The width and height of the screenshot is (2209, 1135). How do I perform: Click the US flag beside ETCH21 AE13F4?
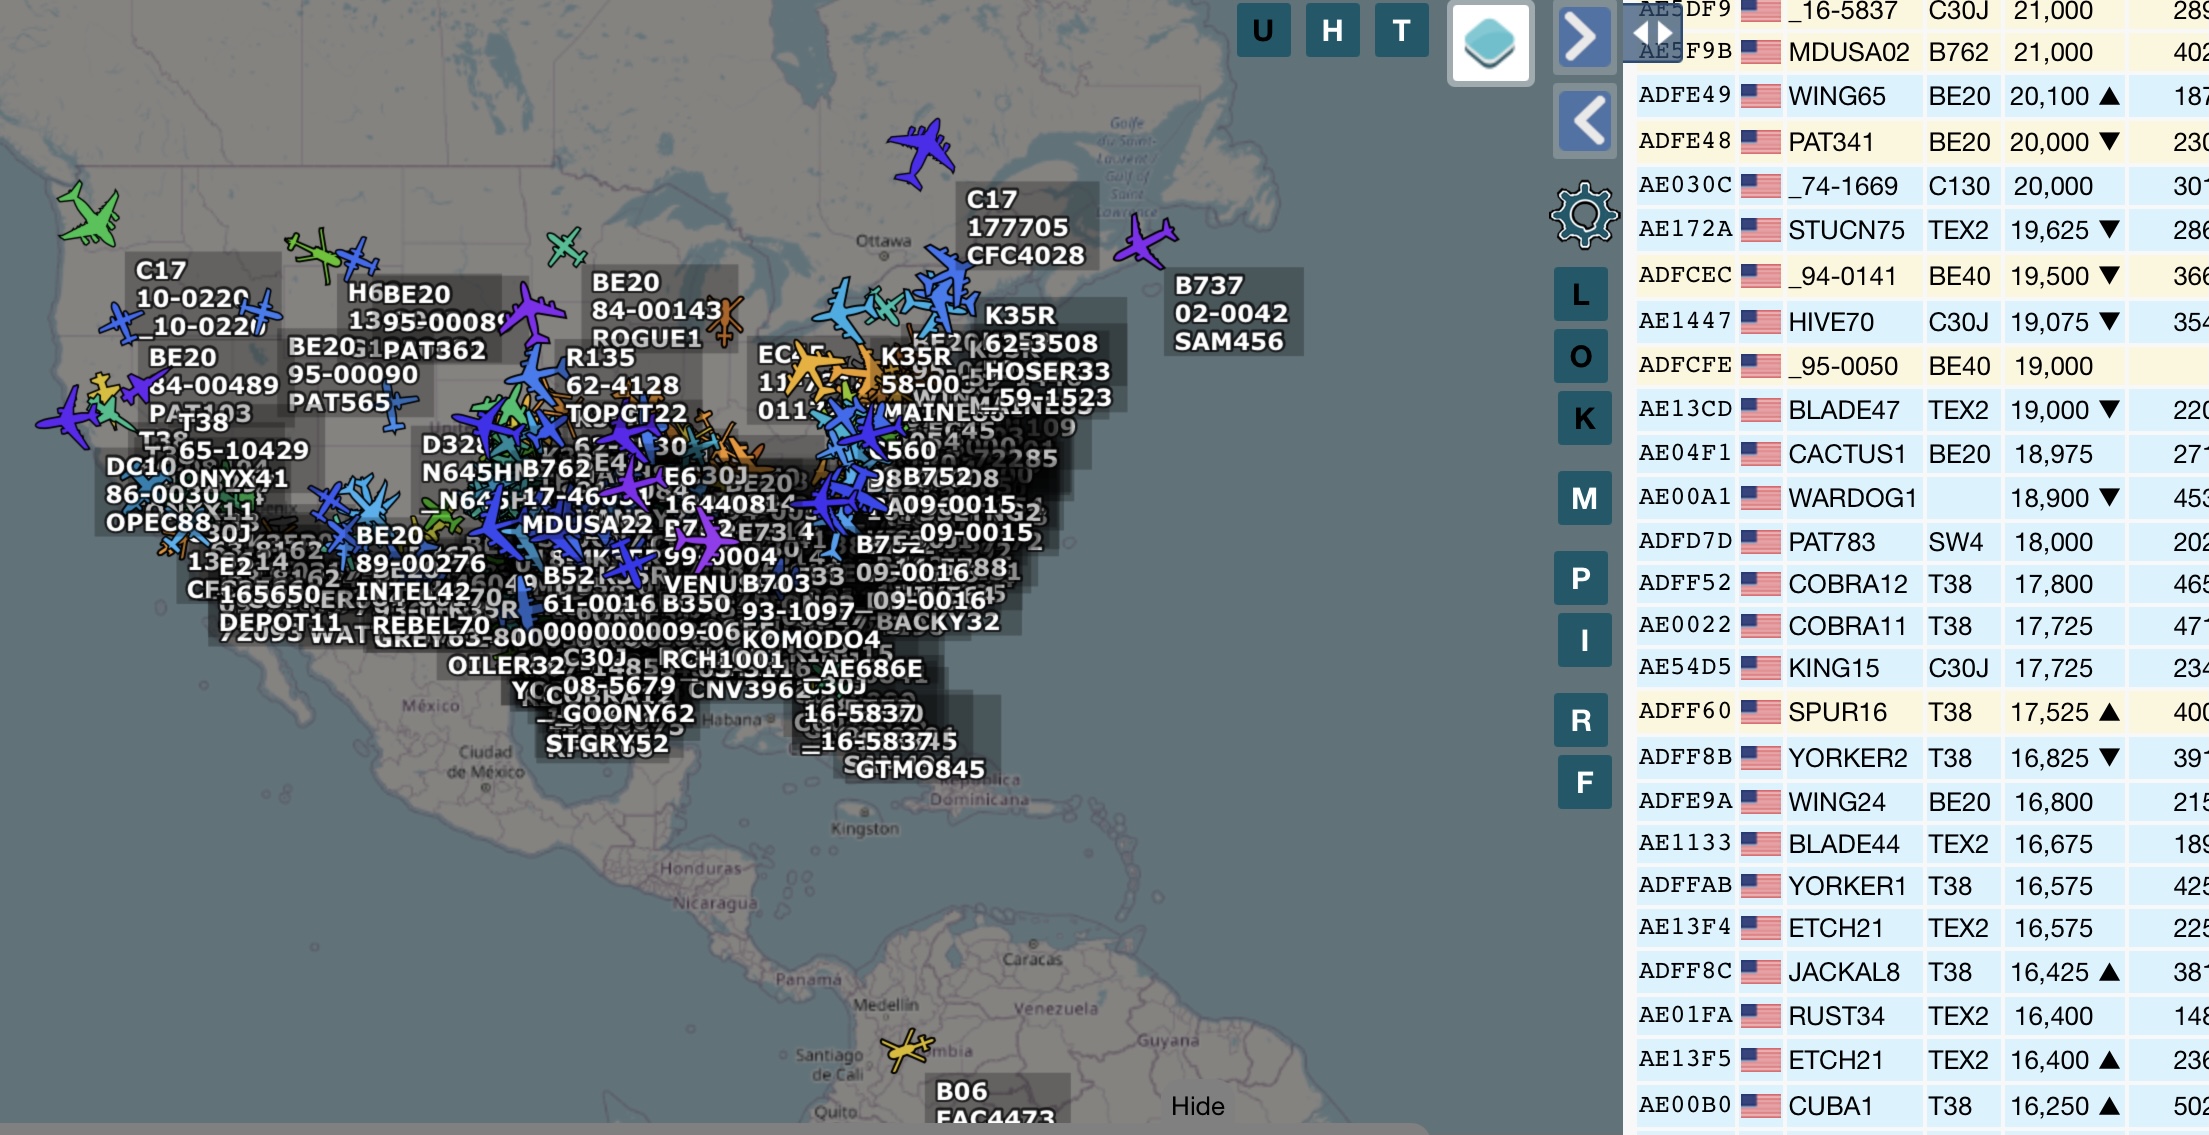pos(1760,928)
